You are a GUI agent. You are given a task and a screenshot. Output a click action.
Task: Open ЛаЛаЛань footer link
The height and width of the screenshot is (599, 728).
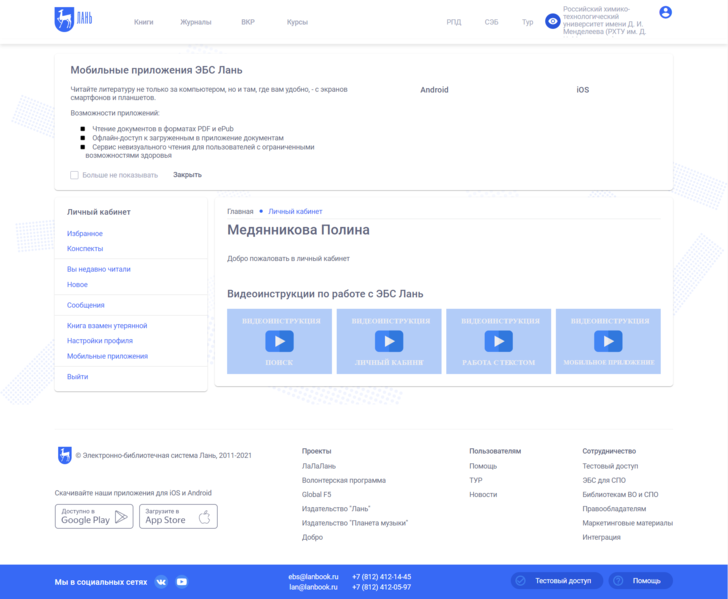pos(318,466)
